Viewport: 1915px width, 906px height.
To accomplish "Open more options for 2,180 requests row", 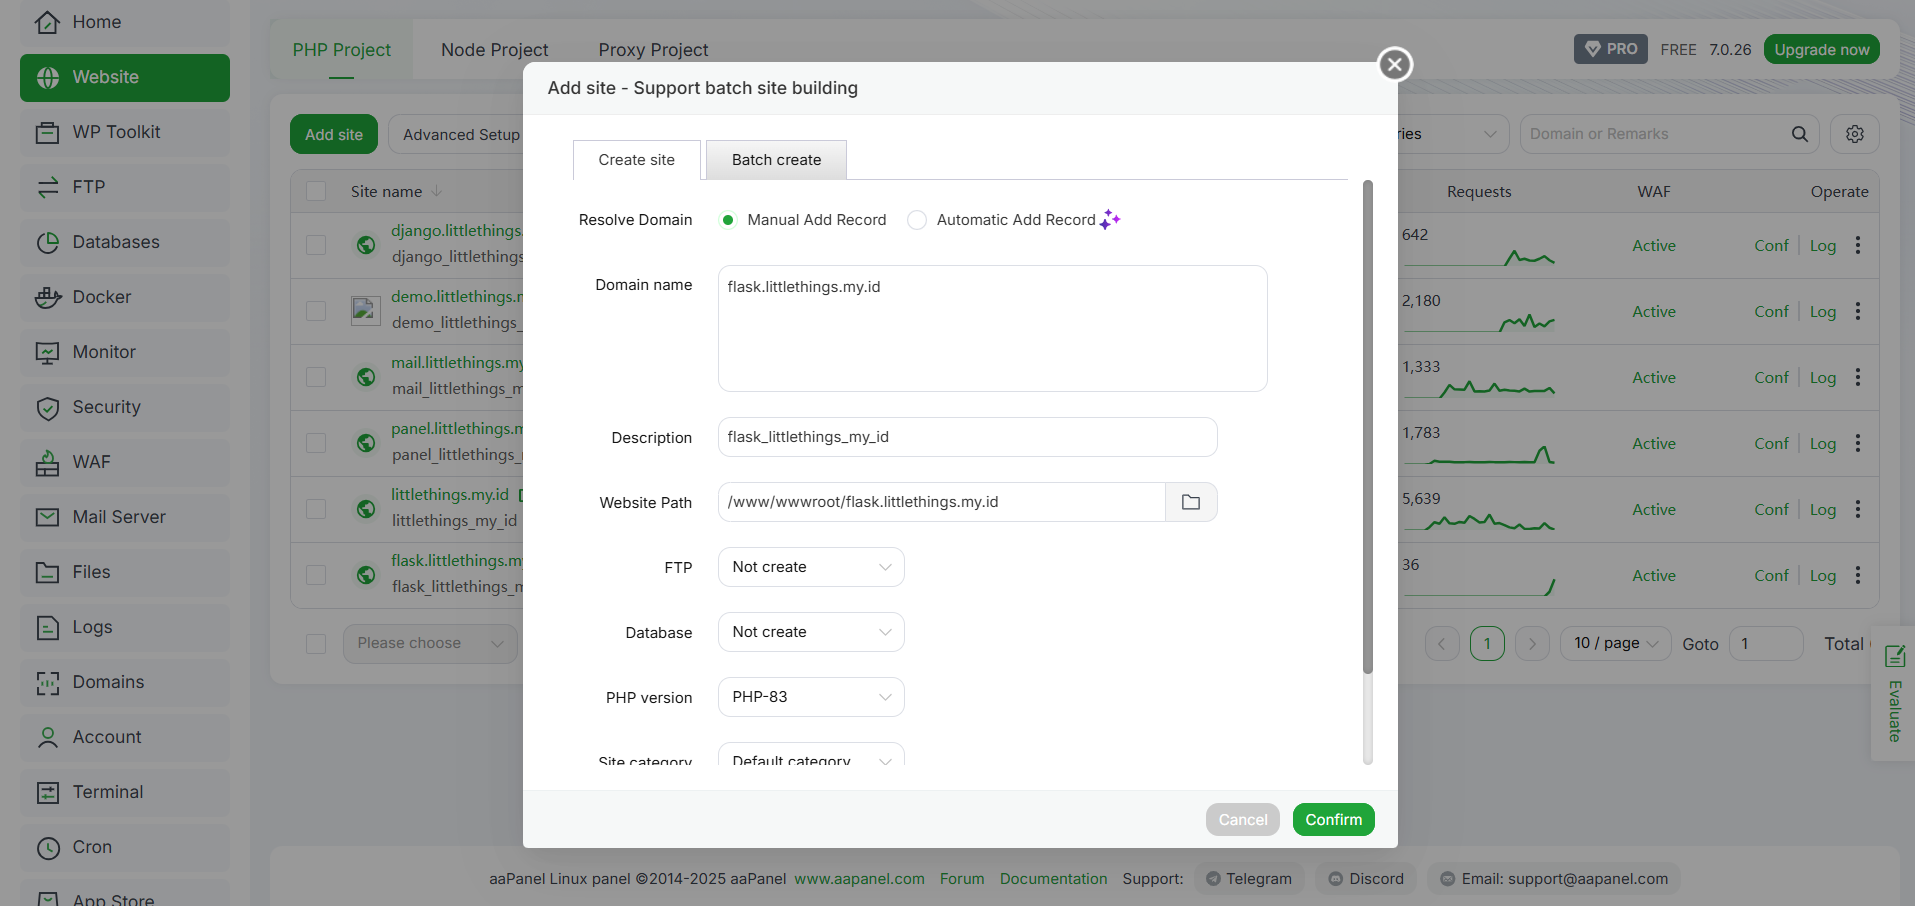I will tap(1858, 311).
